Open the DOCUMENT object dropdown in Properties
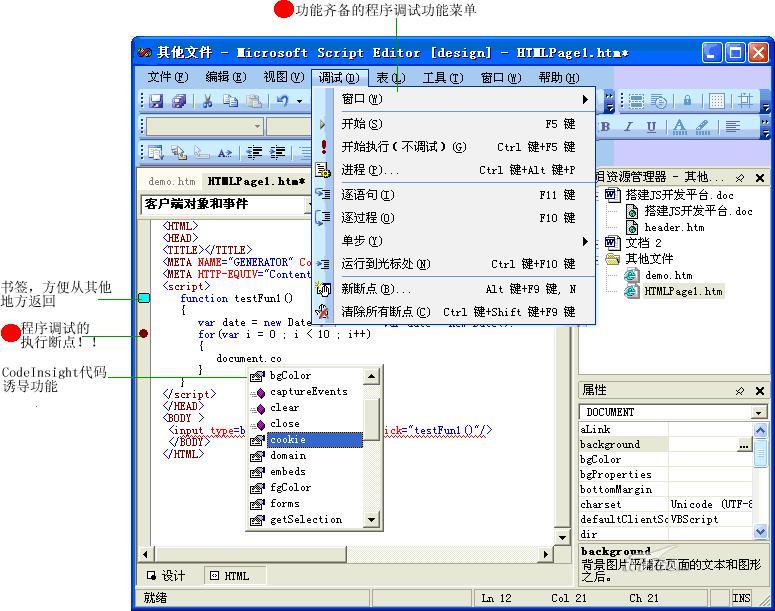 click(758, 412)
